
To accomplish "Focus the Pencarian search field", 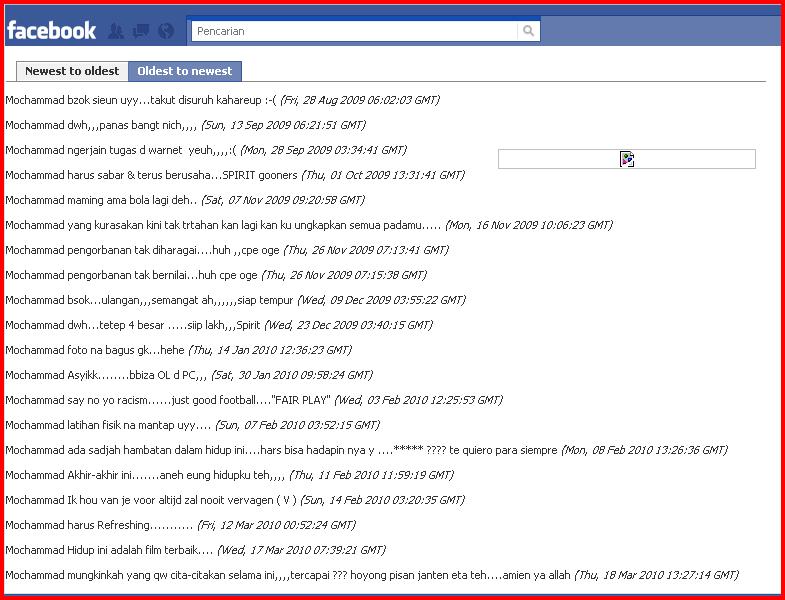I will [x=354, y=31].
